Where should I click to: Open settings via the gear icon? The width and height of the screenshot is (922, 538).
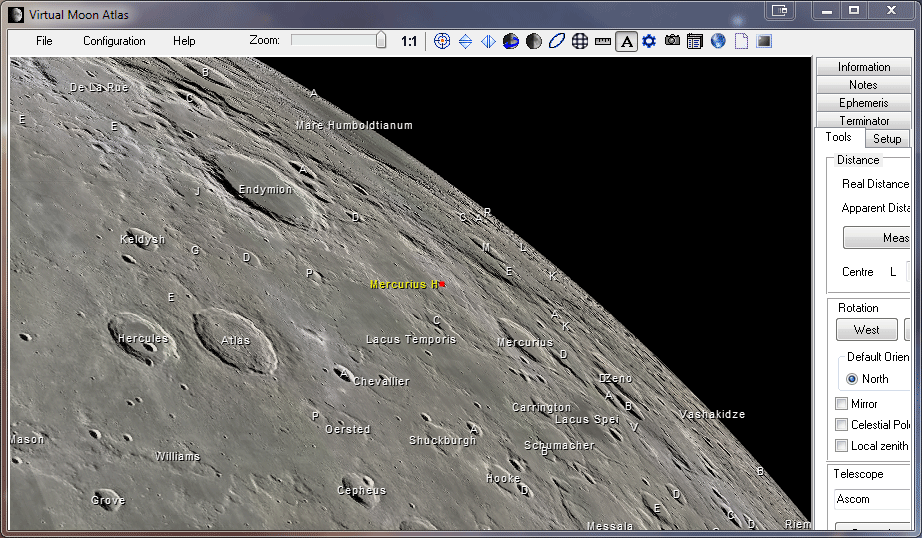coord(649,41)
